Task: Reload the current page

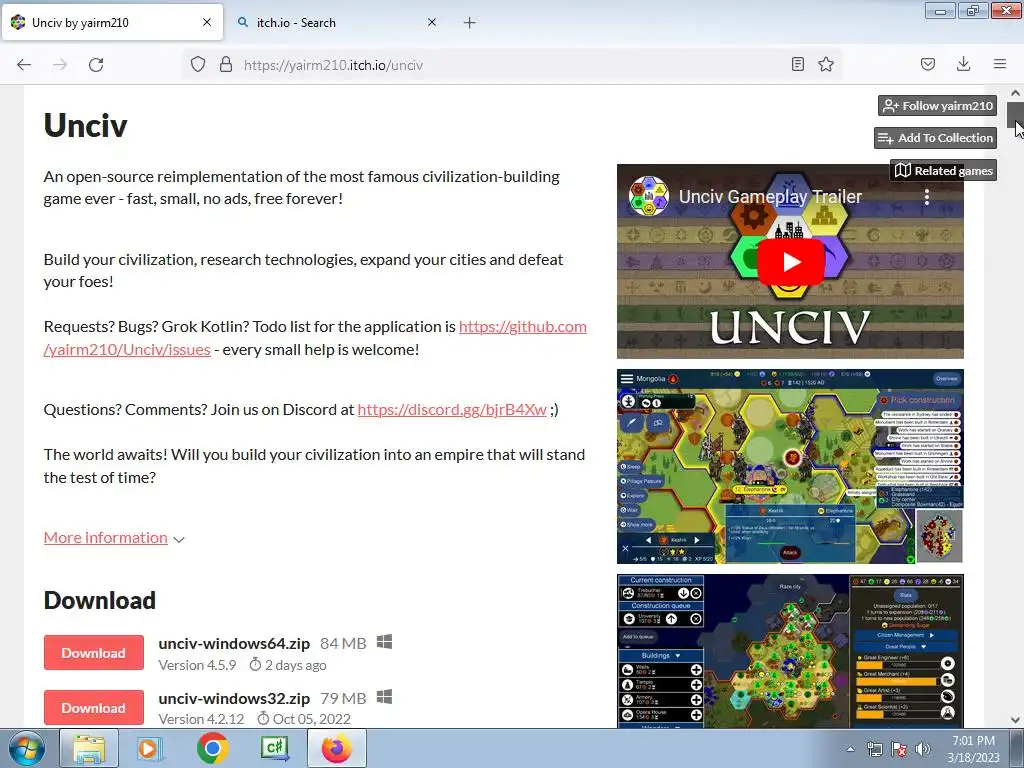Action: (96, 65)
